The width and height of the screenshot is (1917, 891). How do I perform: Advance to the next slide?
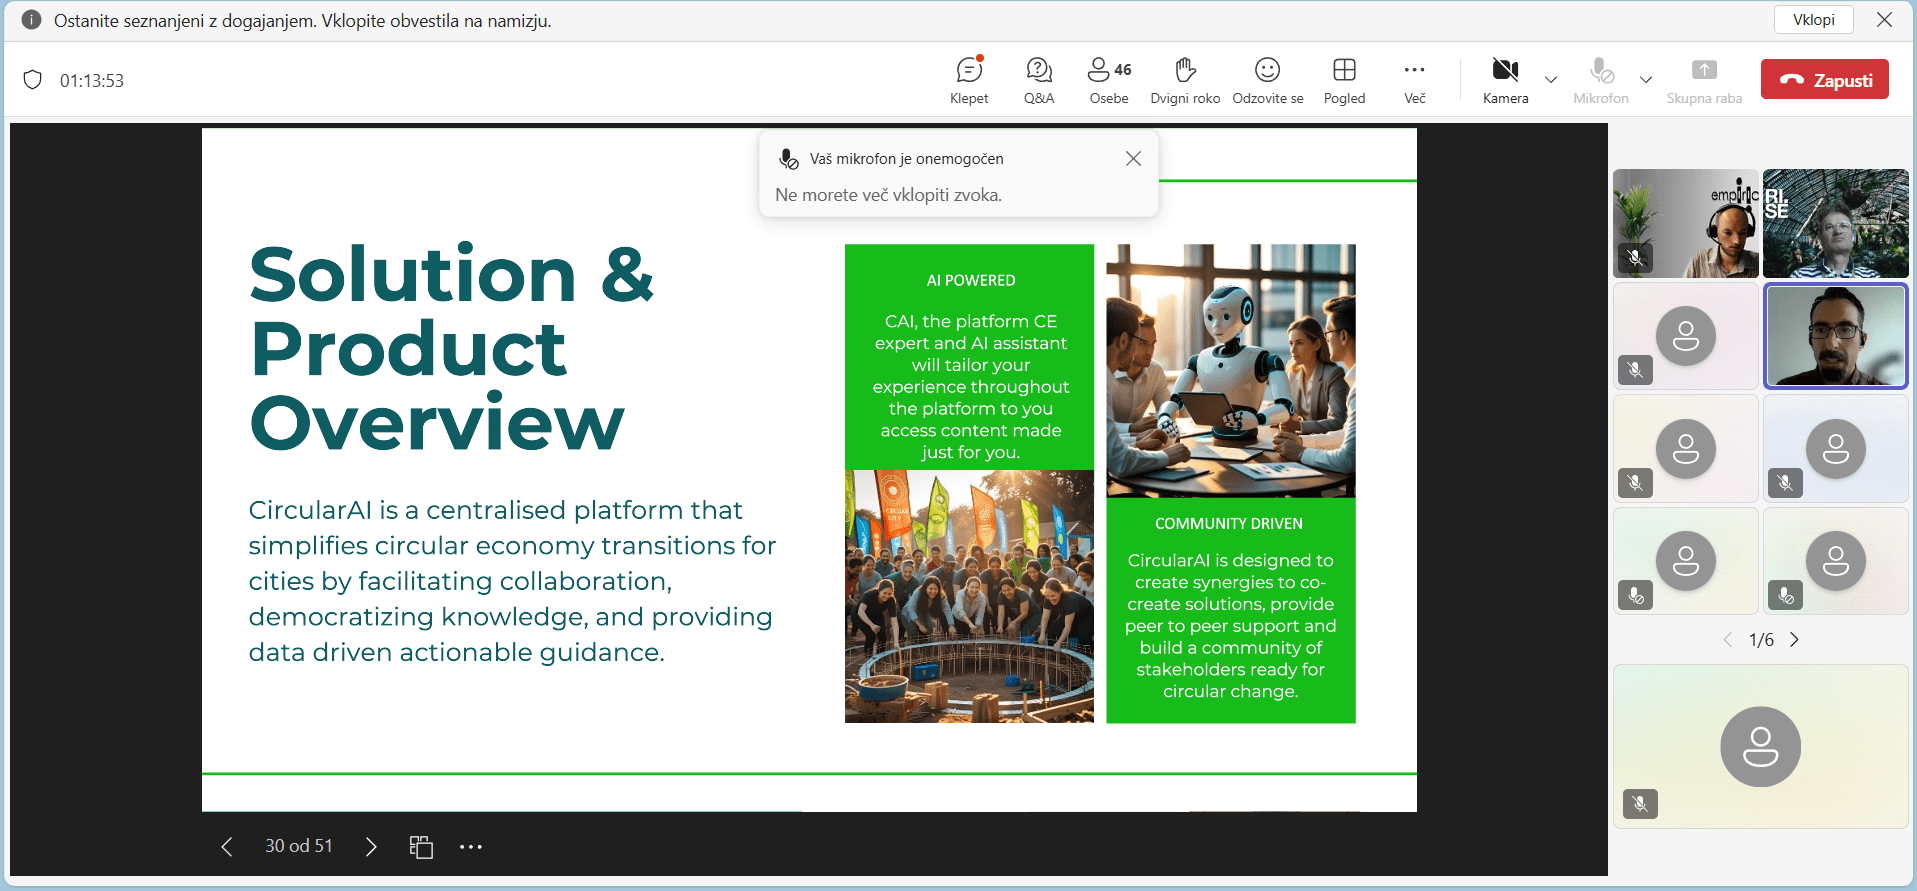coord(371,847)
